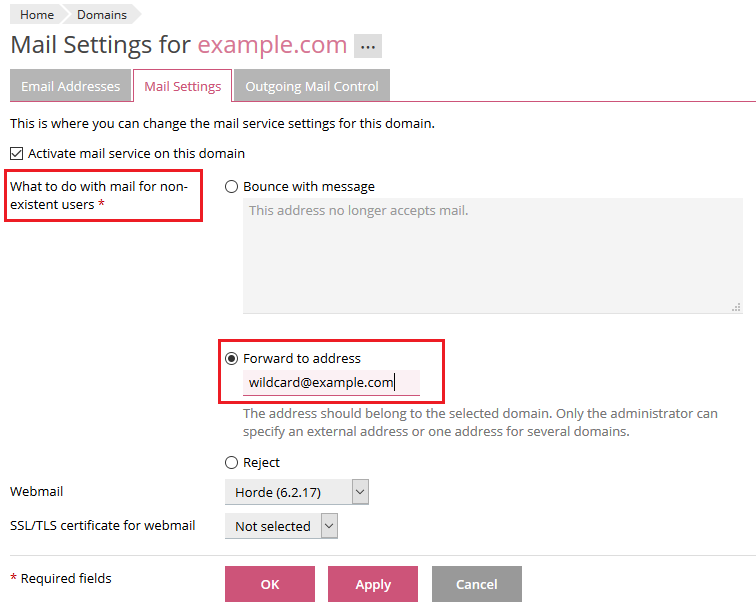Navigate to Domains breadcrumb
This screenshot has width=756, height=611.
coord(102,15)
